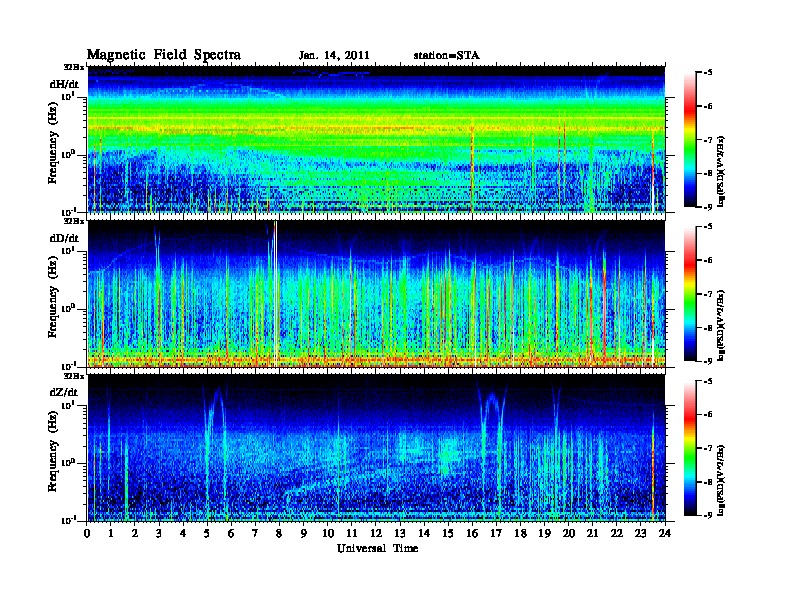Click hour tick label '24' on time axis
This screenshot has height=612, width=792.
(665, 533)
